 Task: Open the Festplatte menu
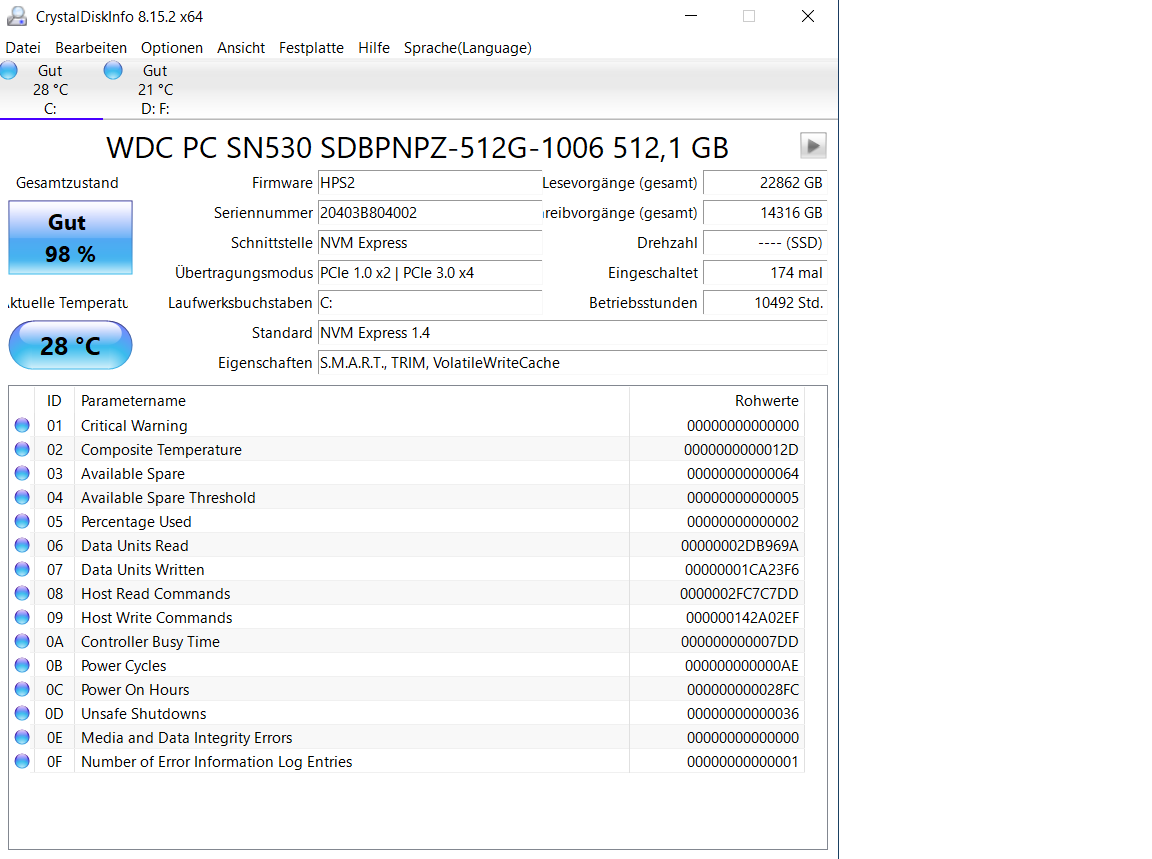312,48
